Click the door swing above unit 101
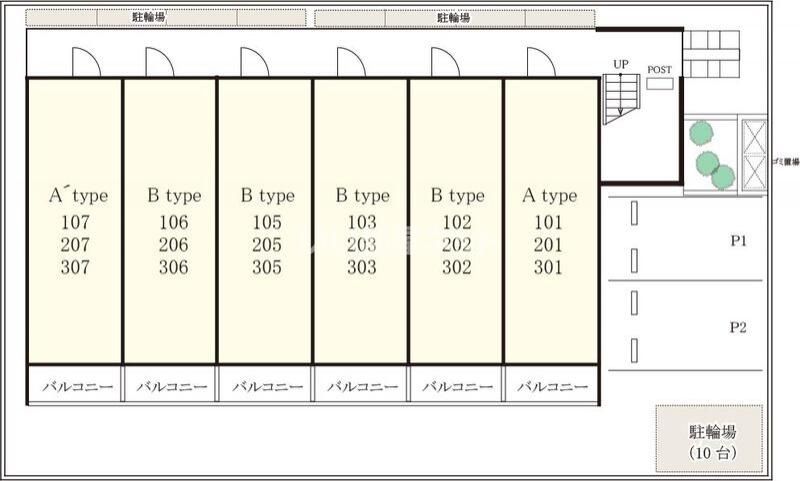 tap(541, 62)
